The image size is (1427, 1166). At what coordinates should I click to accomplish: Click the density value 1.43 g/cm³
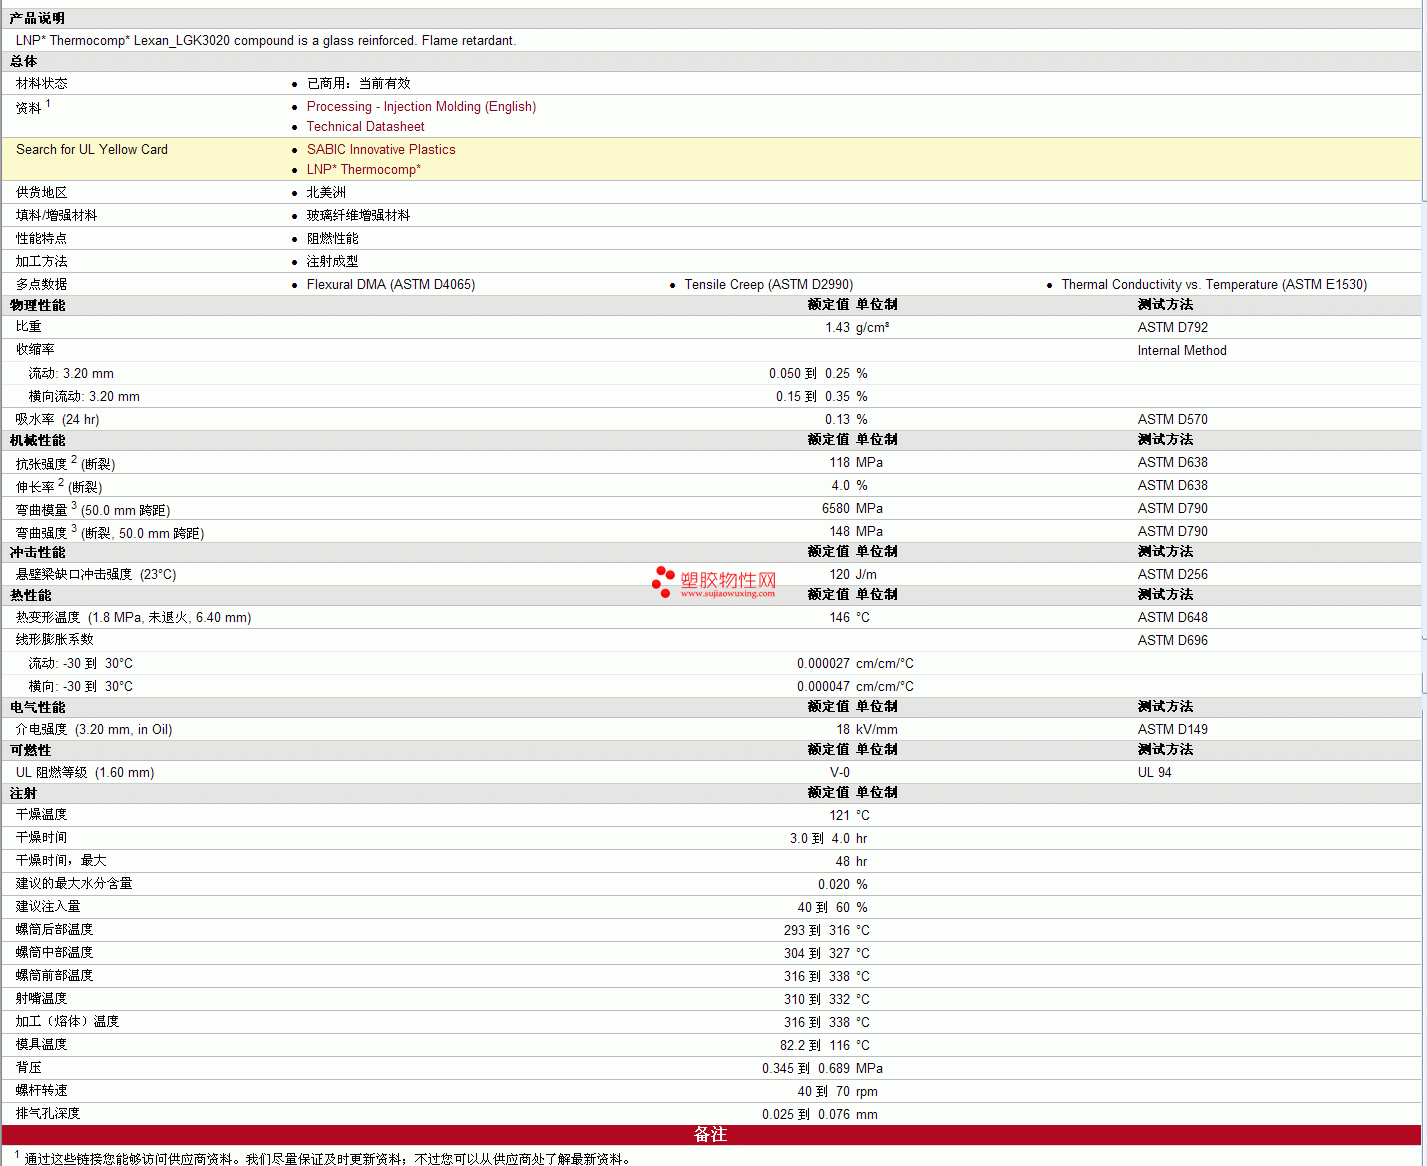pyautogui.click(x=857, y=328)
